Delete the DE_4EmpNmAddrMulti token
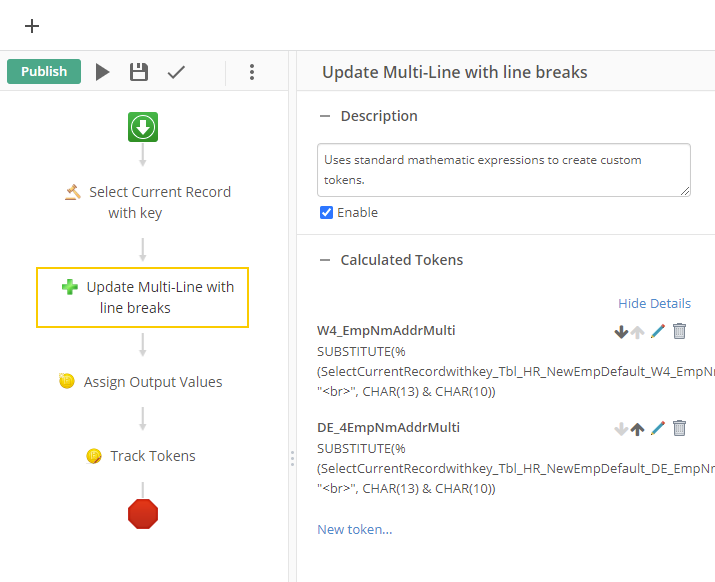The height and width of the screenshot is (582, 715). tap(680, 428)
